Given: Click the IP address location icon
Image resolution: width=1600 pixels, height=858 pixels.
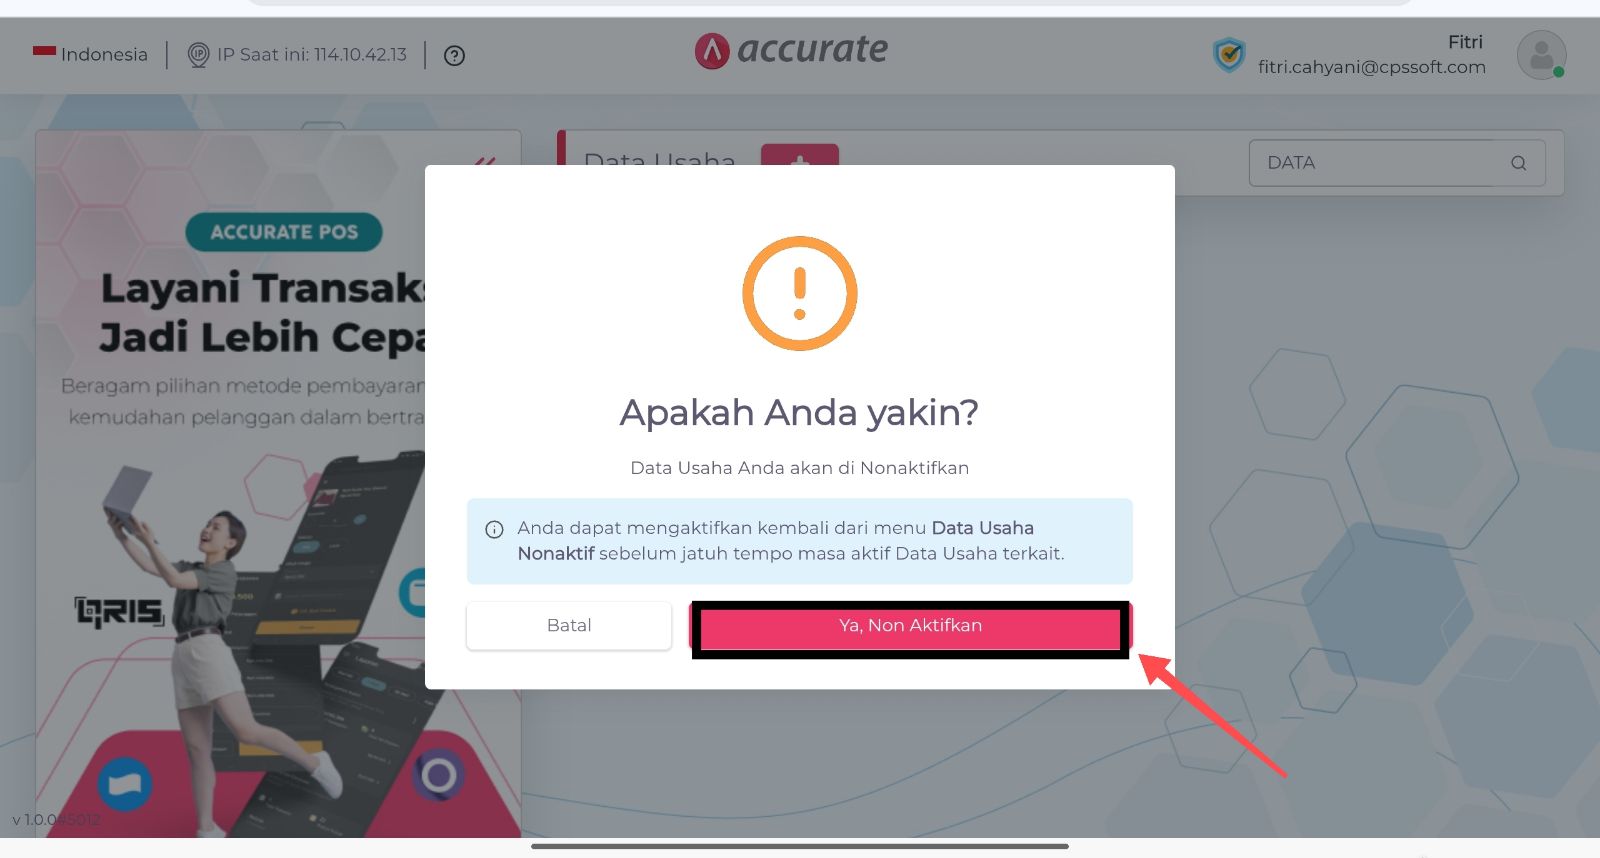Looking at the screenshot, I should (198, 55).
